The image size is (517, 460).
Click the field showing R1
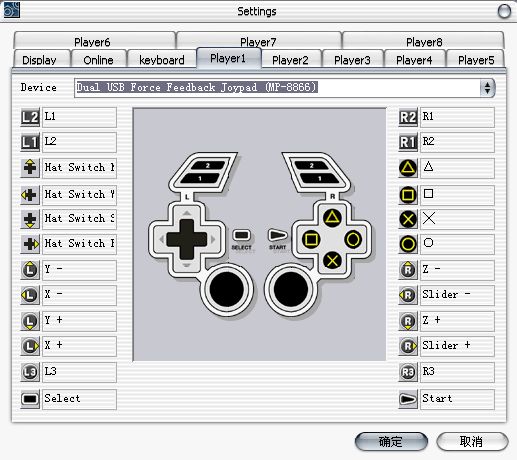click(x=457, y=117)
